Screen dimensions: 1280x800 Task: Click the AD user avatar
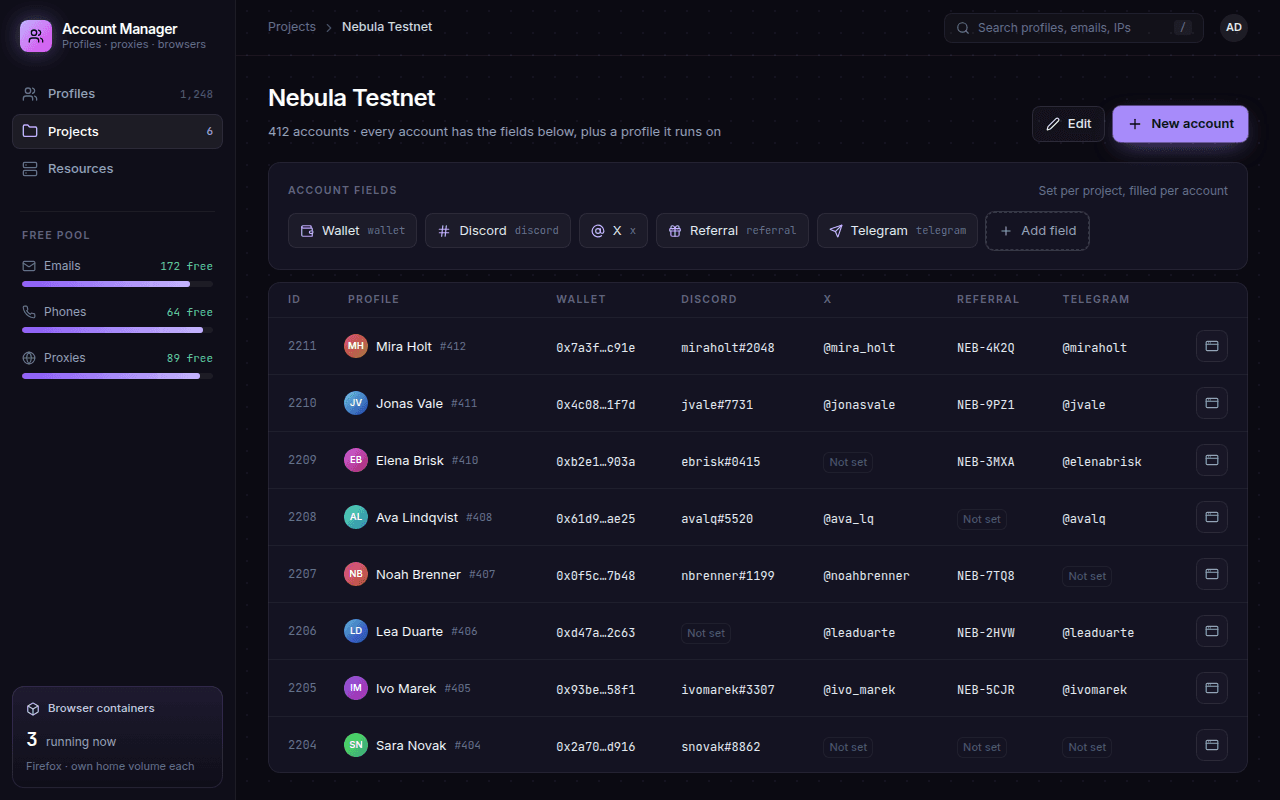[1234, 28]
